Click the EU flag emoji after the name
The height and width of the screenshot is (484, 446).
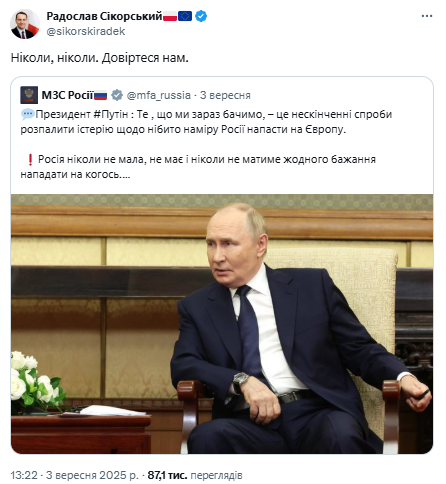[x=185, y=16]
